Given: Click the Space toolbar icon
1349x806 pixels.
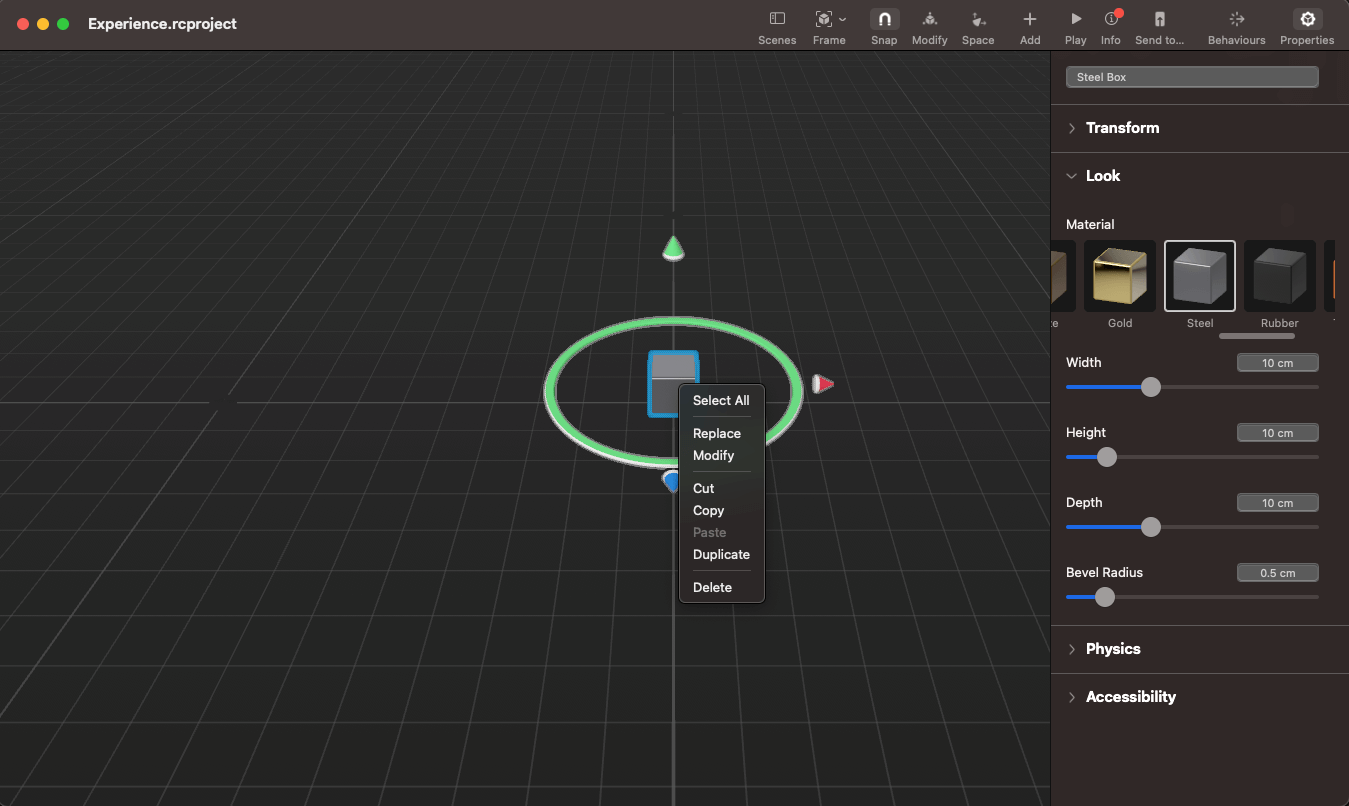Looking at the screenshot, I should click(978, 19).
